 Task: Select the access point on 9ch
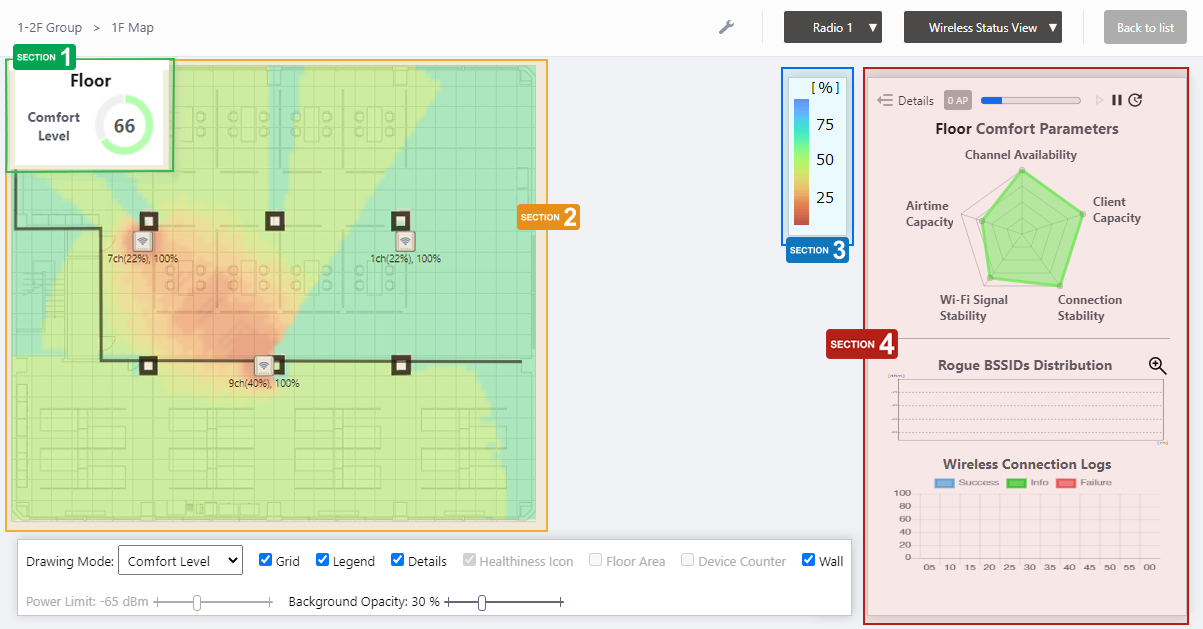tap(263, 365)
